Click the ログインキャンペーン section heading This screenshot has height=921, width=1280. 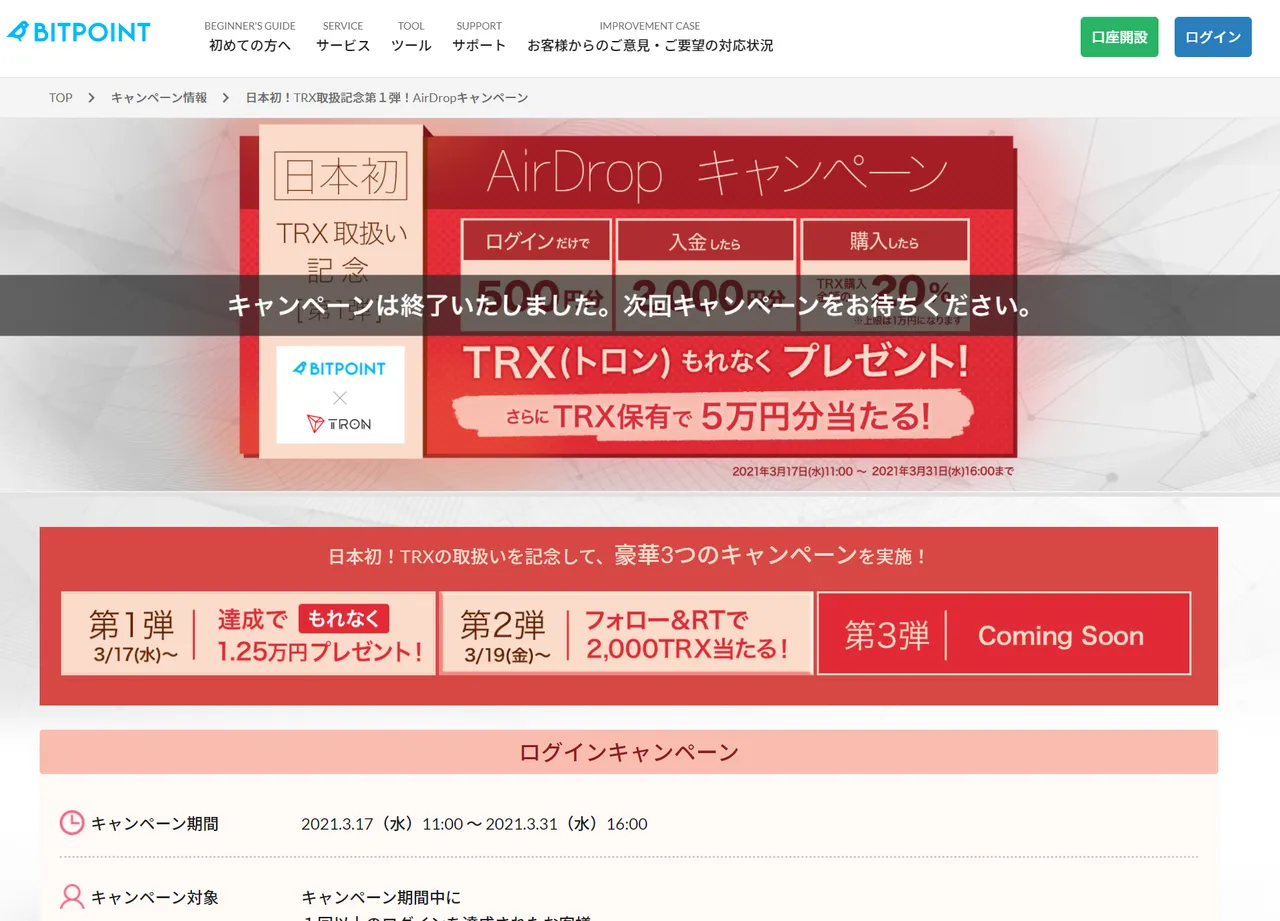click(x=629, y=752)
